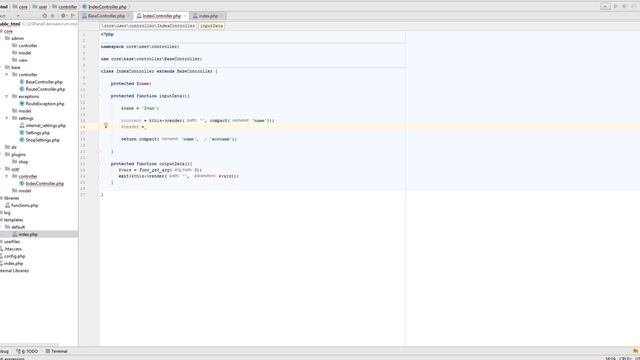Select the userfiles folder in tree
This screenshot has height=360, width=640.
pyautogui.click(x=12, y=242)
